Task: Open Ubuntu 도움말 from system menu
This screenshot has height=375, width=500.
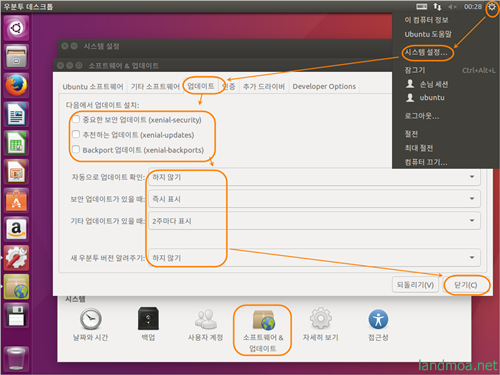Action: [x=428, y=34]
